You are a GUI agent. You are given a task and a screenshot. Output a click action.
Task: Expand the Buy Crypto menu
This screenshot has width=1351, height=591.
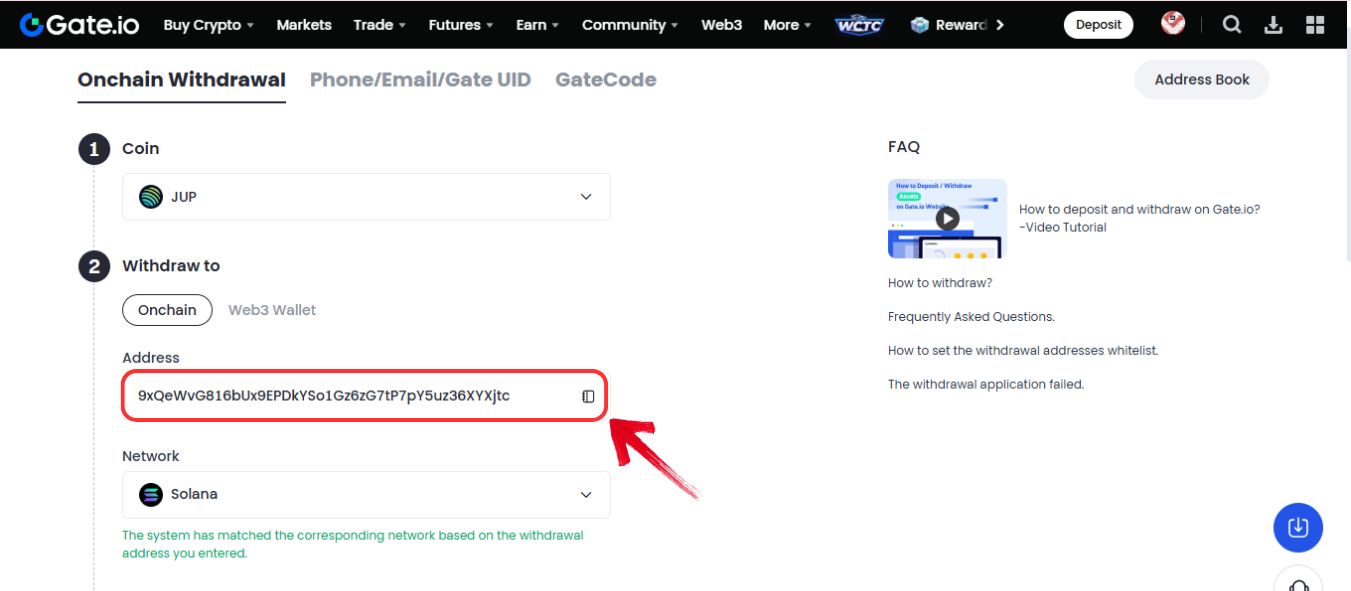208,25
